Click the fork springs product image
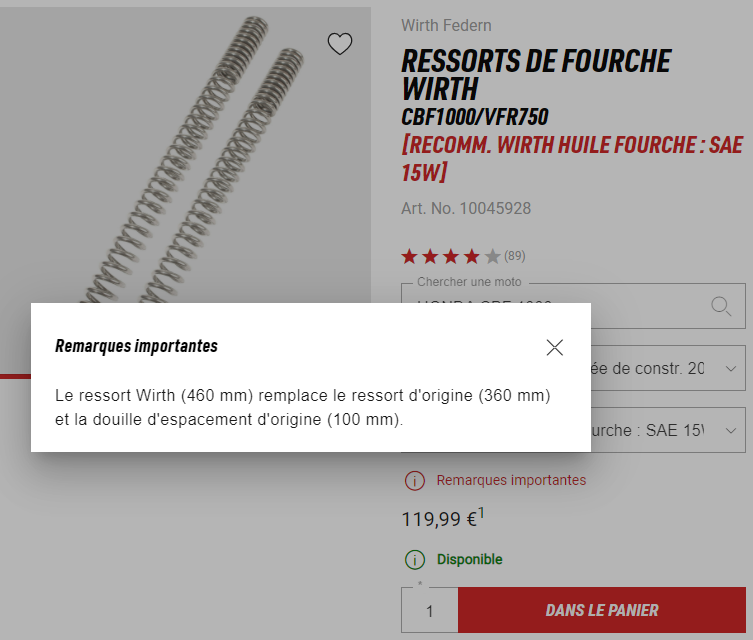 (x=185, y=155)
